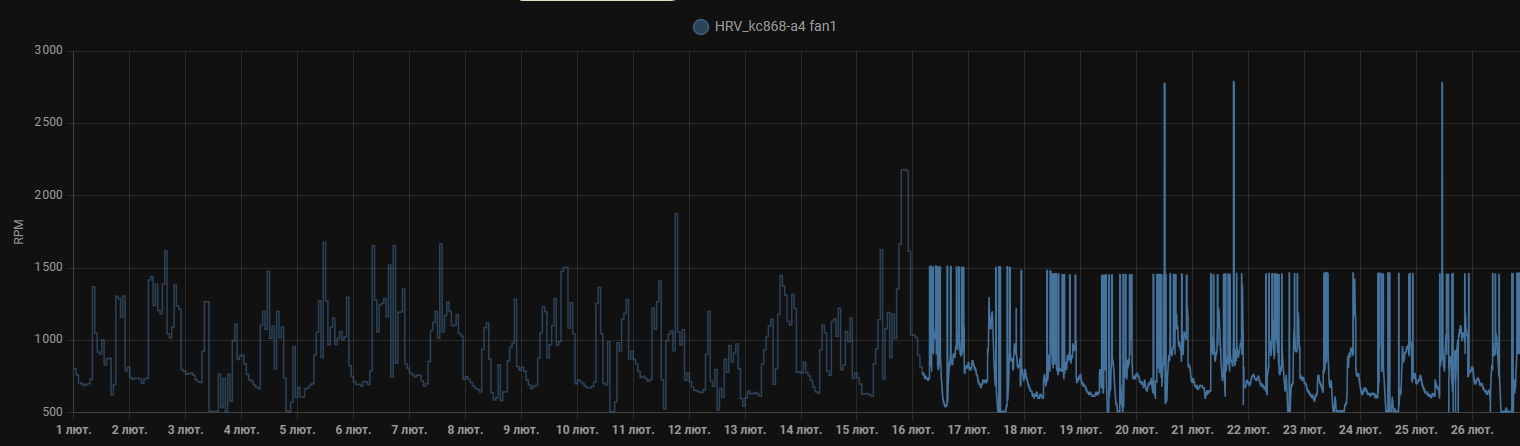Click the '24 лют.' date label
The width and height of the screenshot is (1520, 446).
(x=1361, y=430)
